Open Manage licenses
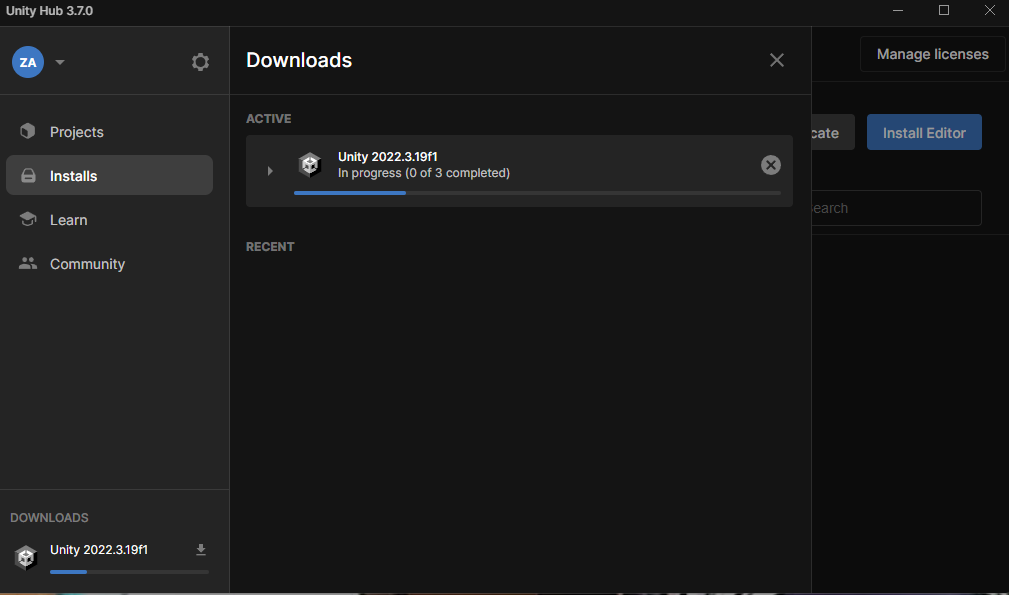Image resolution: width=1009 pixels, height=595 pixels. 932,54
